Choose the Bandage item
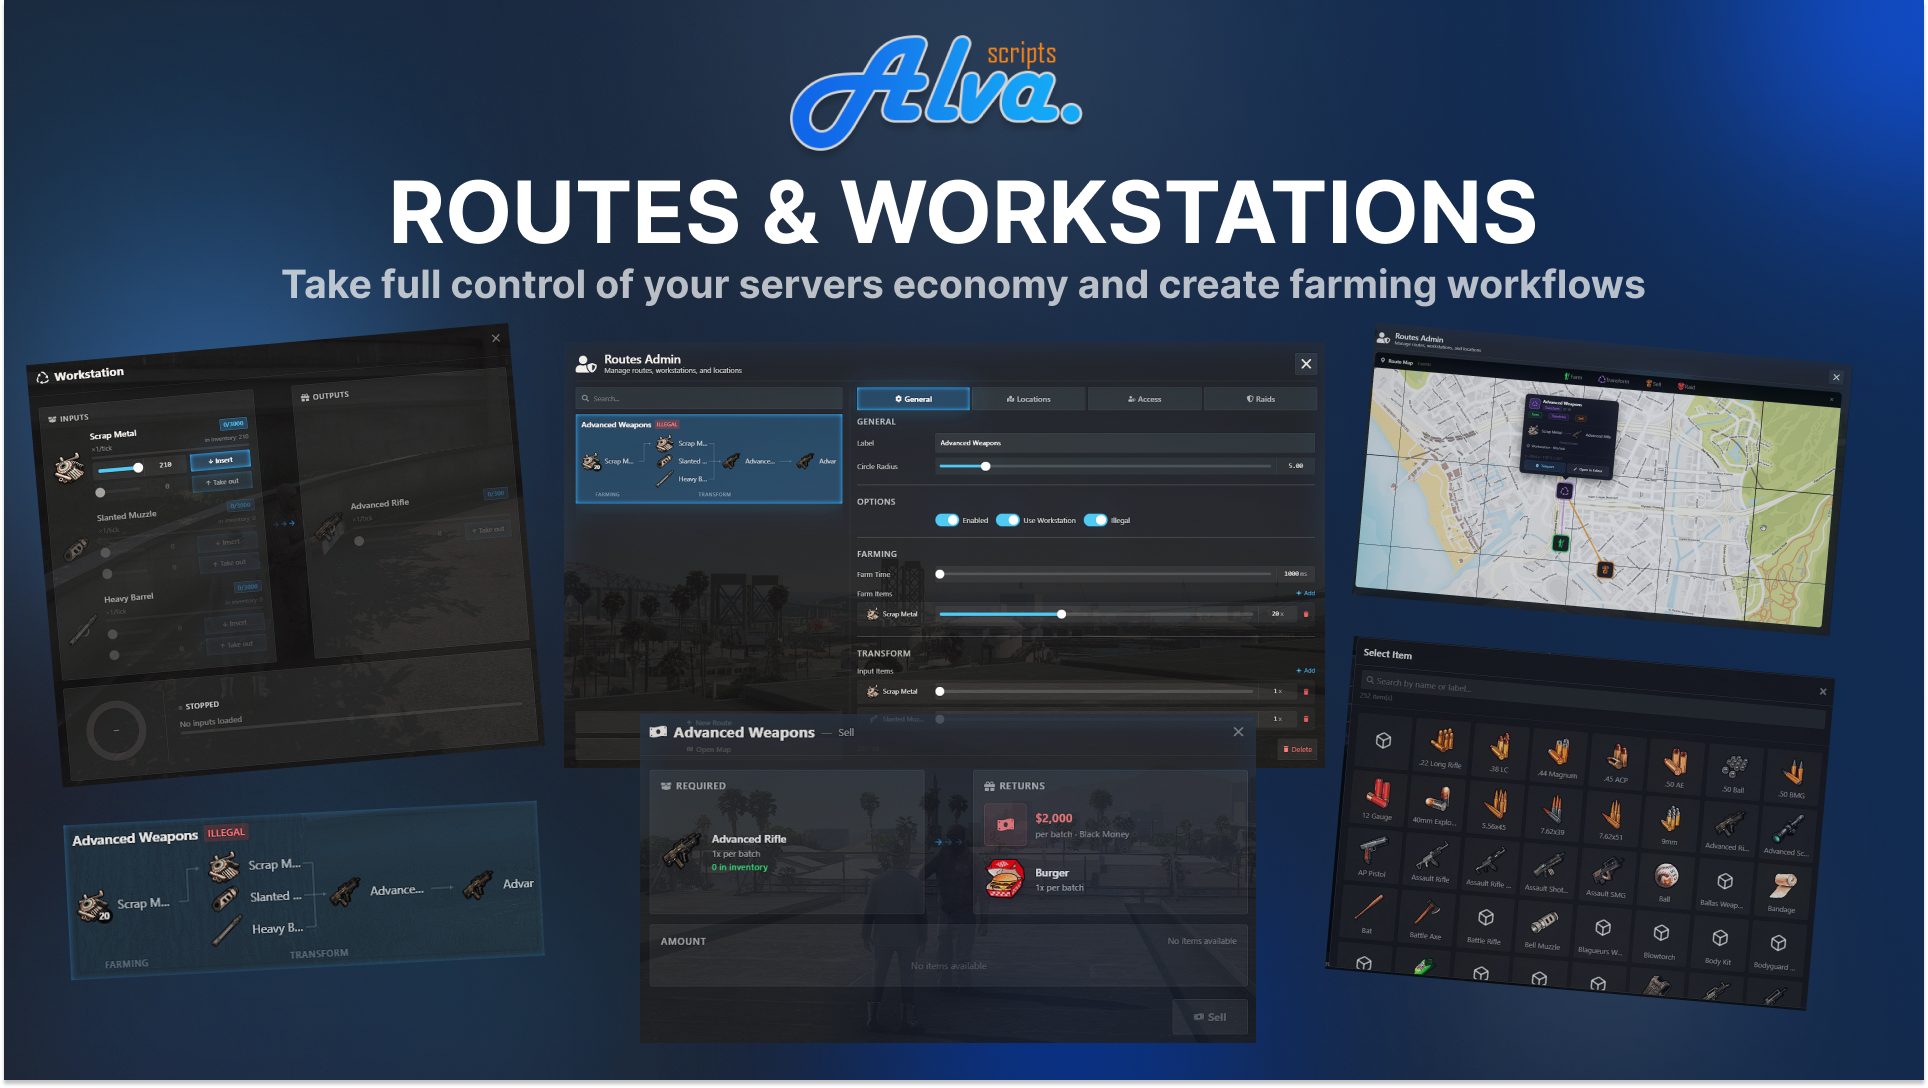1928x1088 pixels. 1782,887
